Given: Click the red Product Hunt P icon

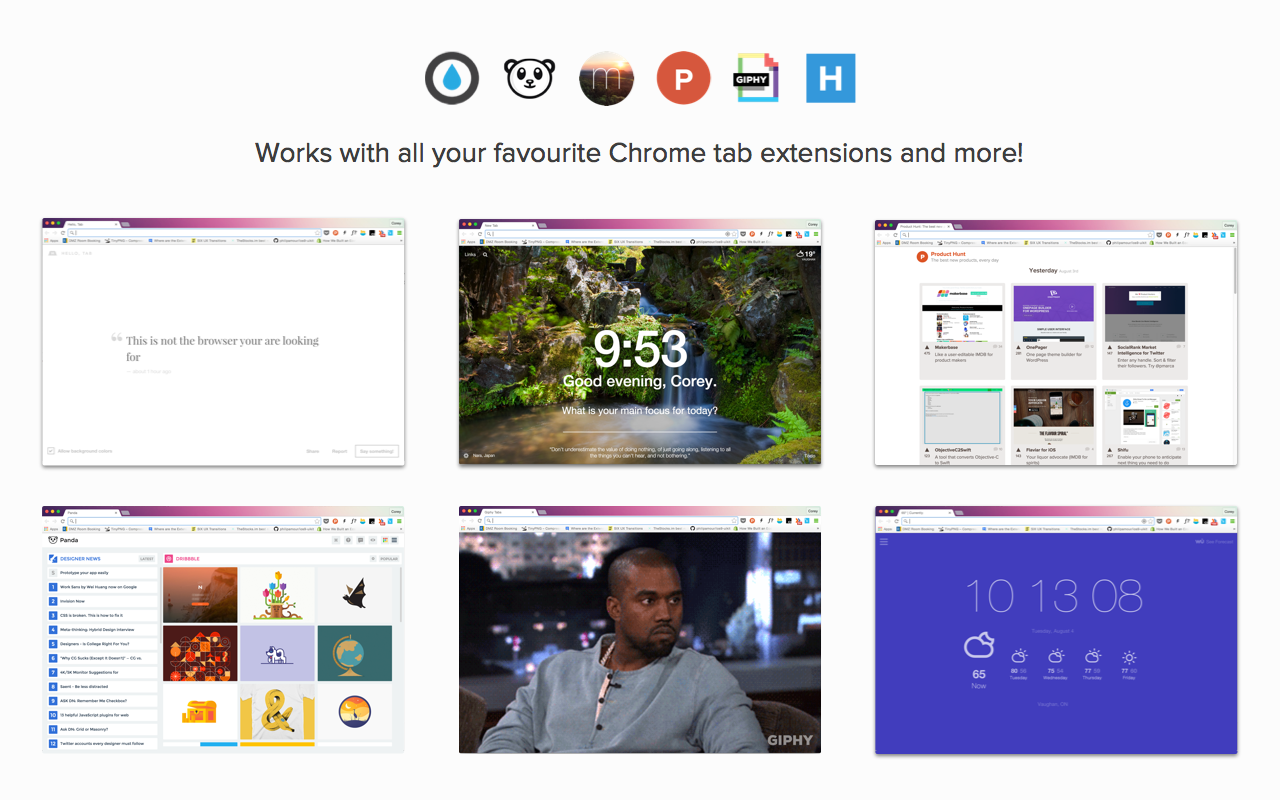Looking at the screenshot, I should 684,78.
